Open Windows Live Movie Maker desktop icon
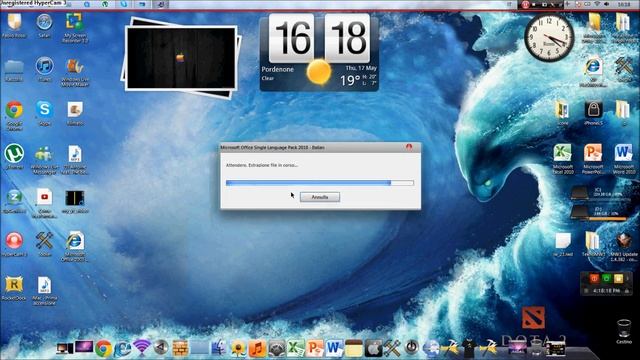640x360 pixels. click(x=75, y=72)
